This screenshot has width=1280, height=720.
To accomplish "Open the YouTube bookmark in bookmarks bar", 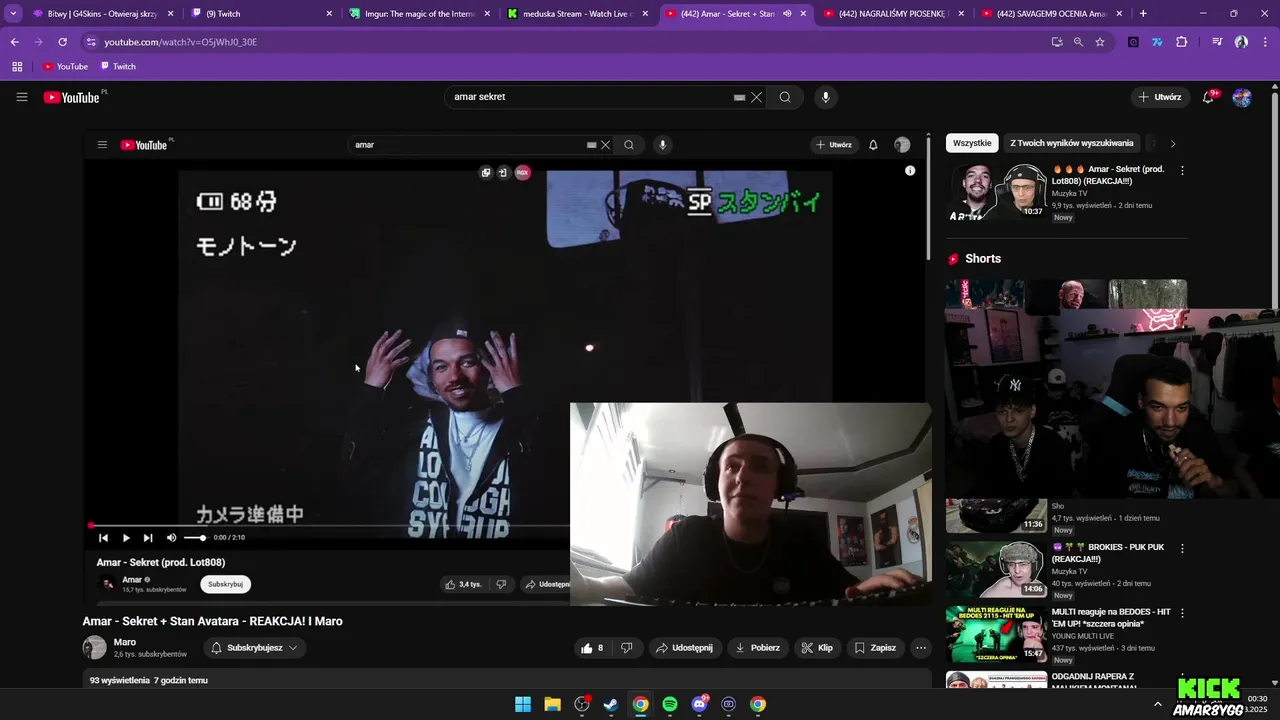I will [65, 66].
